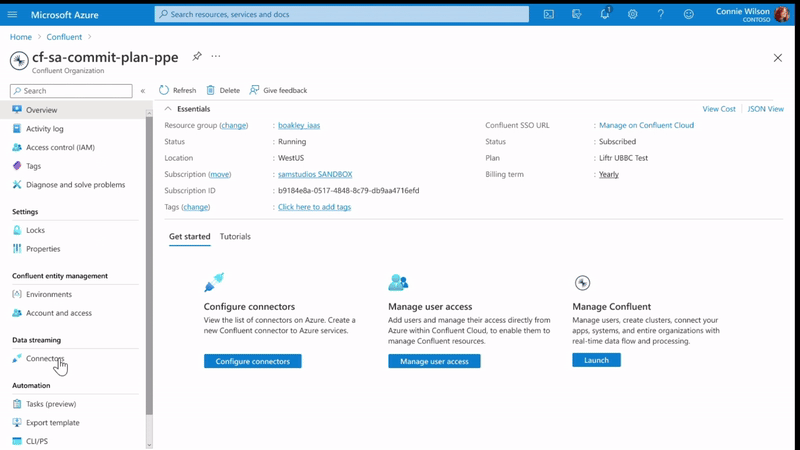Switch to the Get started tab
This screenshot has width=800, height=450.
point(189,236)
